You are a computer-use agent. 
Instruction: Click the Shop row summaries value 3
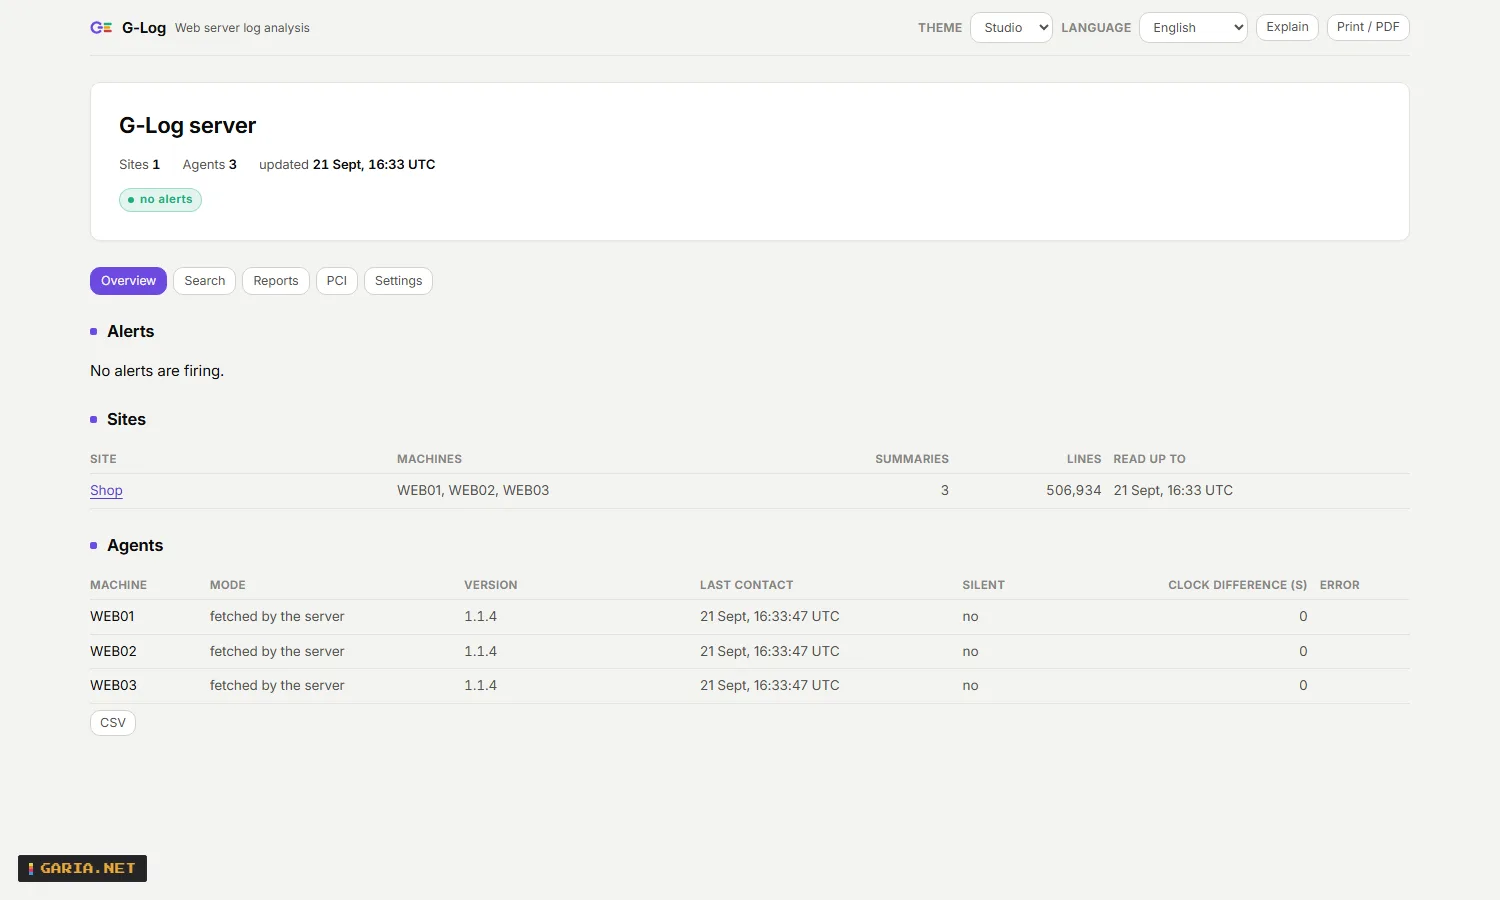944,490
